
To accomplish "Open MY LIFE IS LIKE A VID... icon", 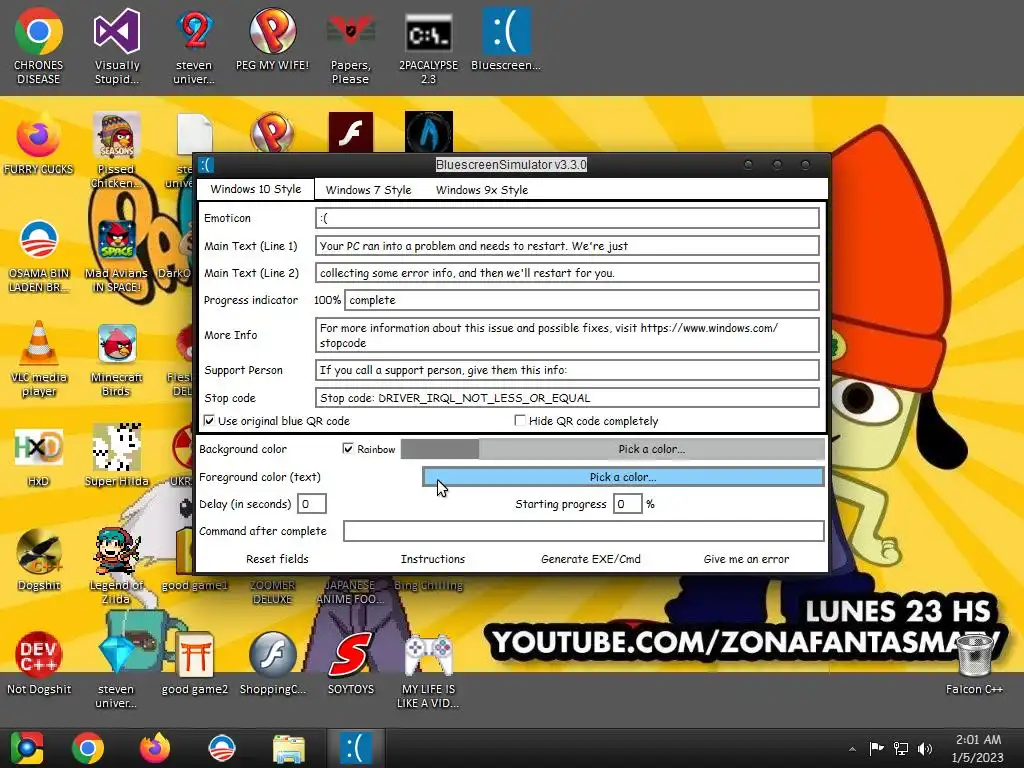I will point(428,671).
